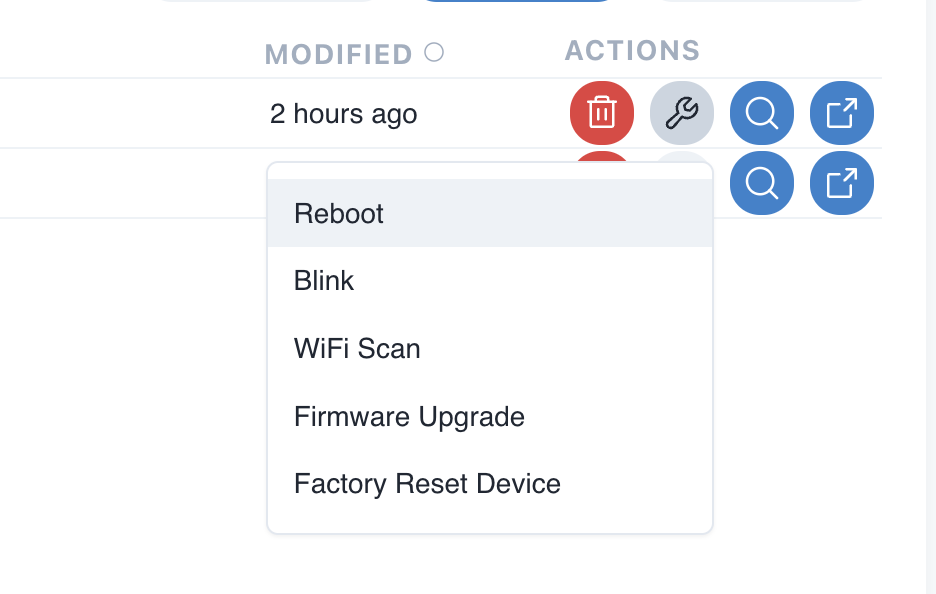This screenshot has height=594, width=936.
Task: Click the first row's magnifier icon
Action: coord(762,113)
